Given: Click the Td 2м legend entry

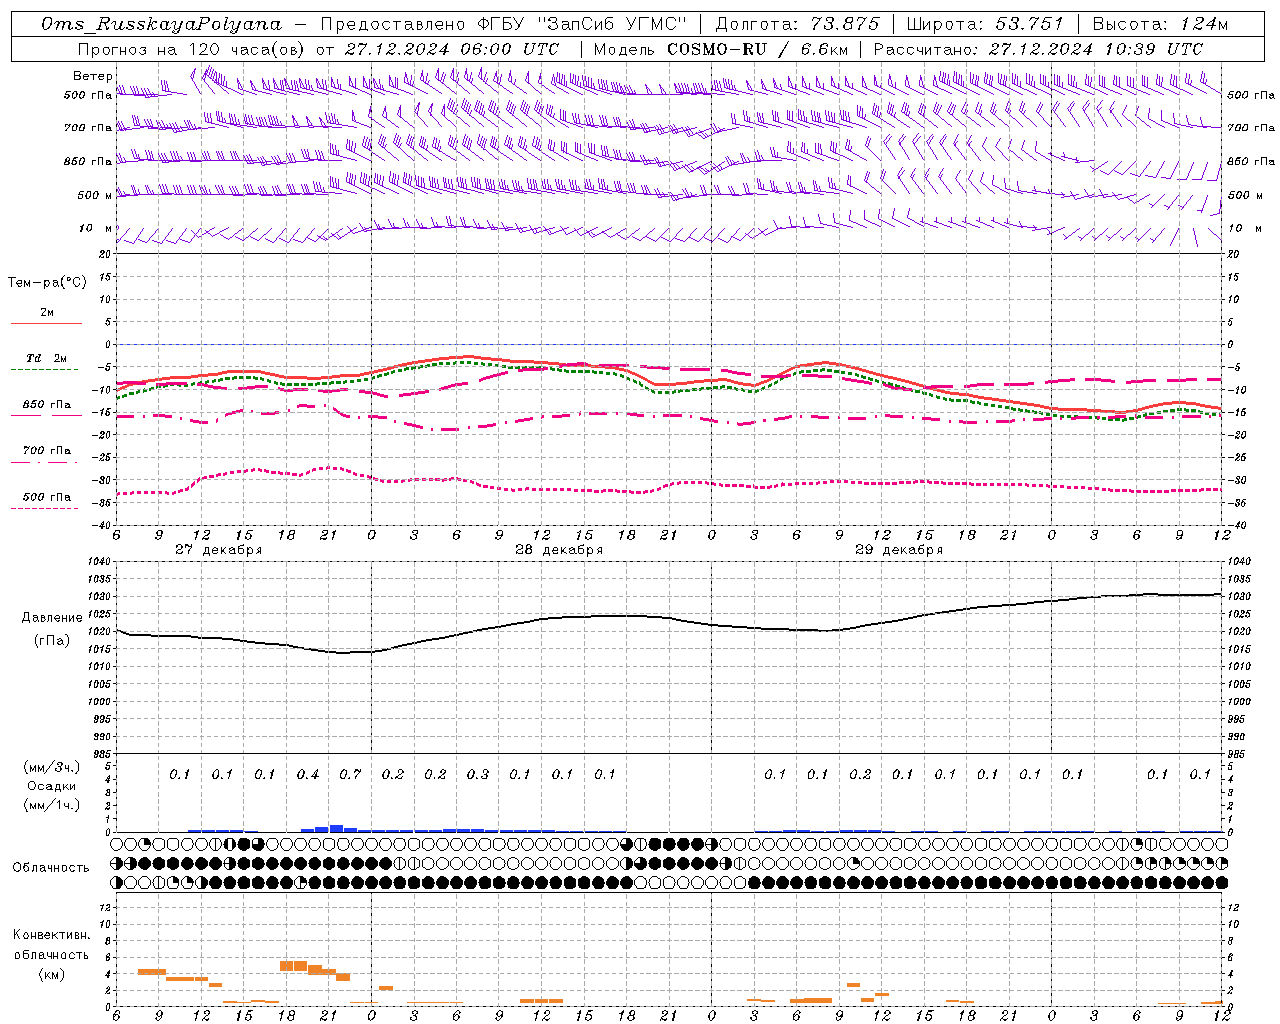Looking at the screenshot, I should click(47, 358).
